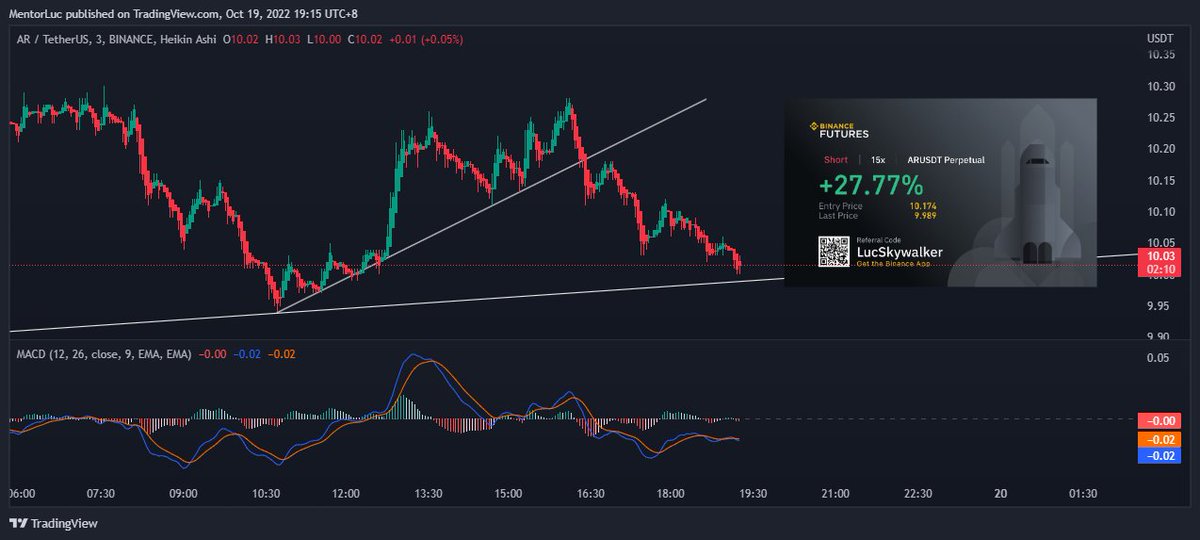
Task: Click the USDT currency label on price axis
Action: pos(1159,38)
